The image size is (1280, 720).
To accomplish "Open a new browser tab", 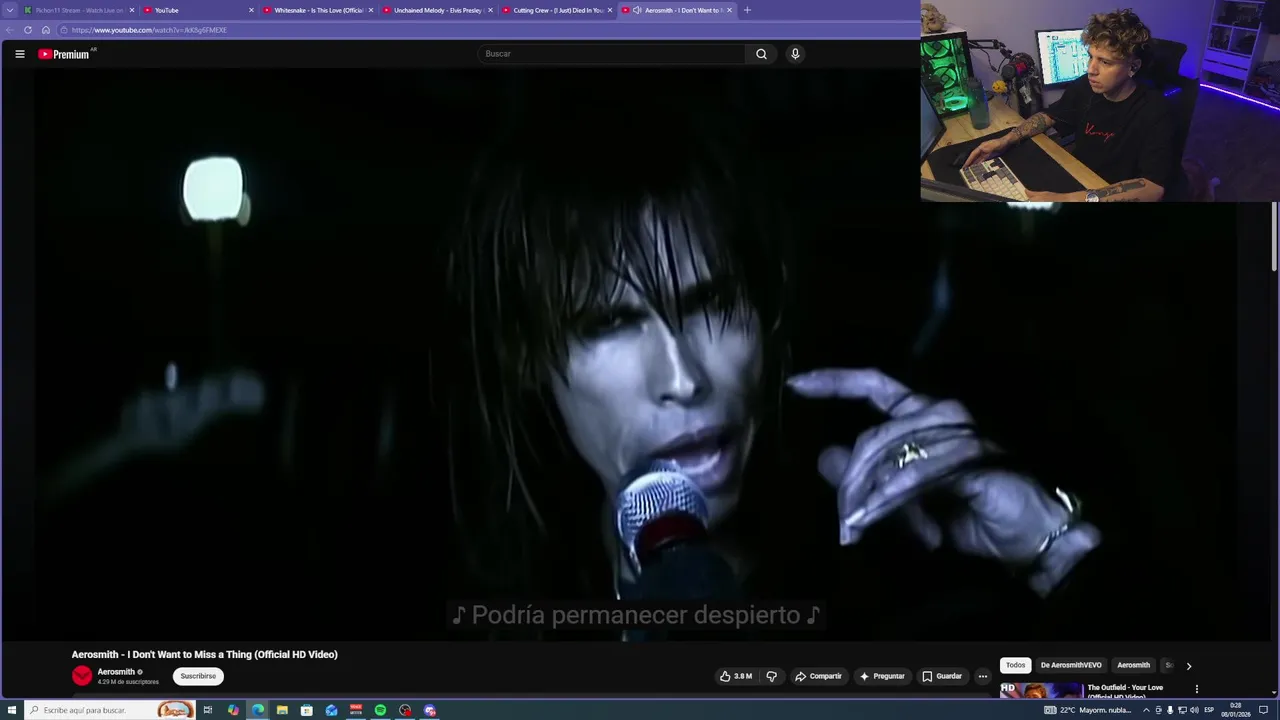I will pyautogui.click(x=747, y=10).
